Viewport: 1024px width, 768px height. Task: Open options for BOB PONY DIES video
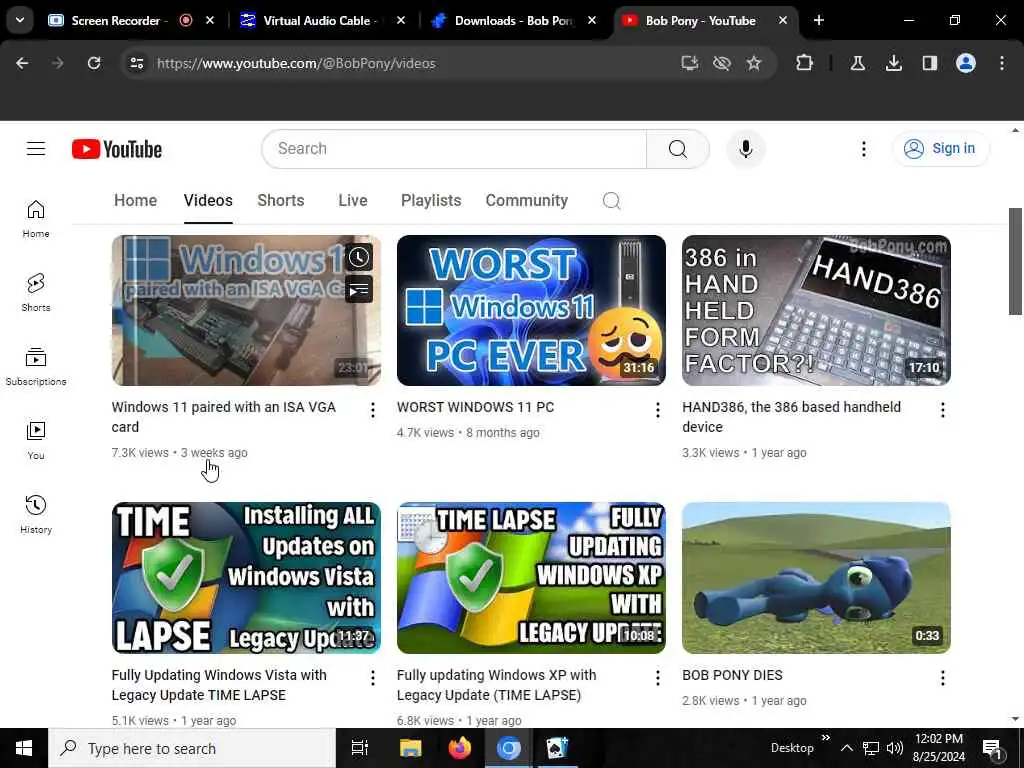(x=942, y=678)
